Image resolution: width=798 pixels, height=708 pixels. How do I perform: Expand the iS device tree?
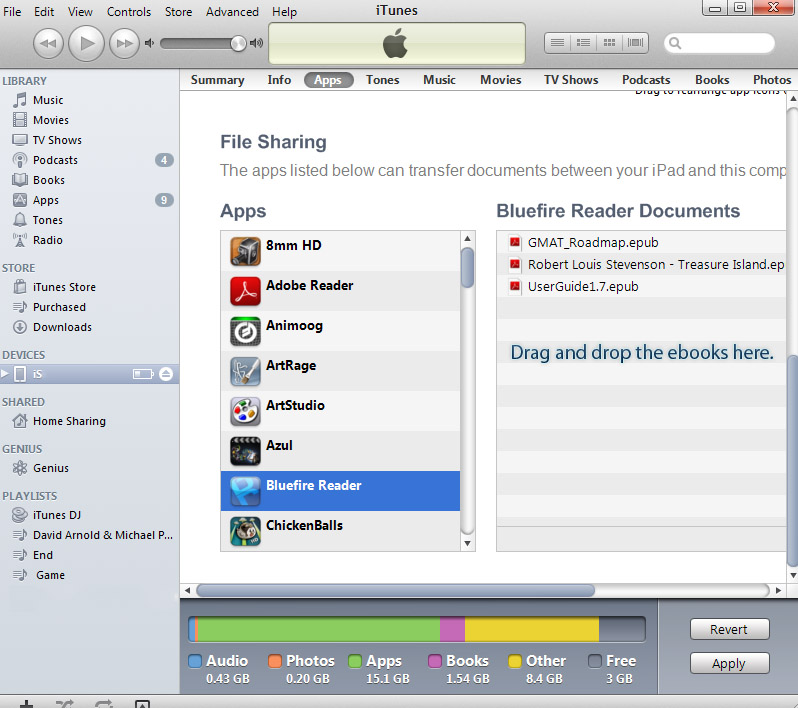tap(5, 374)
